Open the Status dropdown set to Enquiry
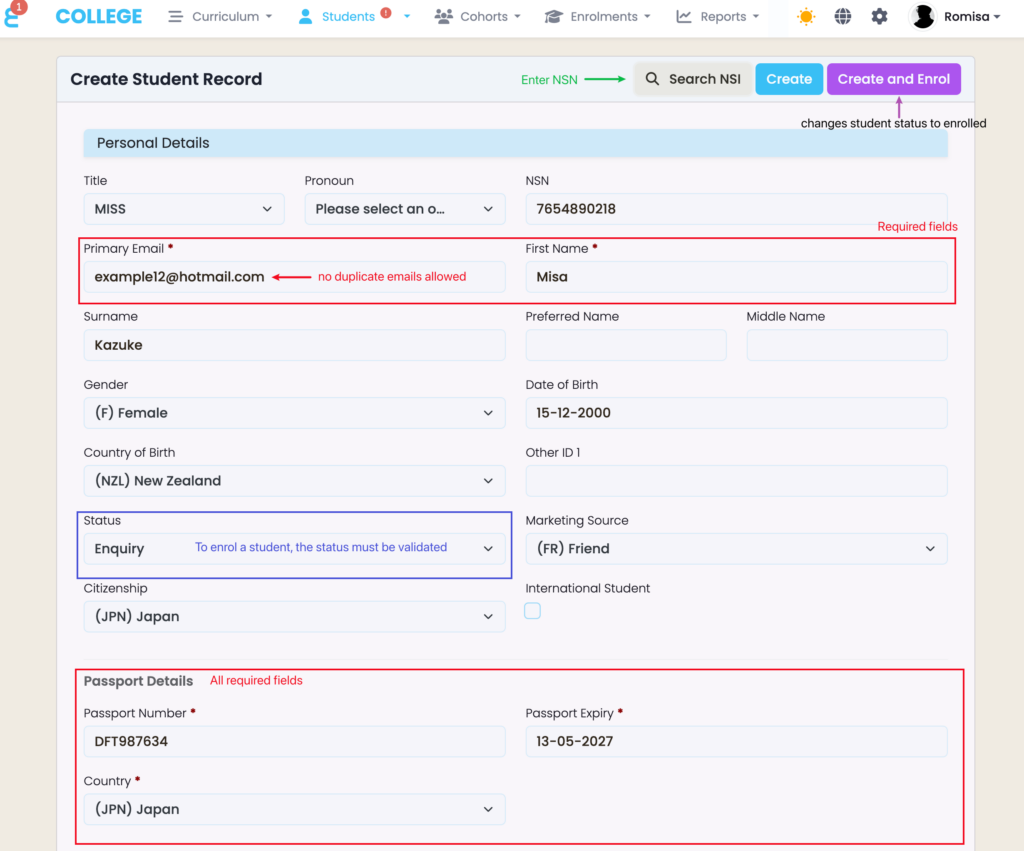Screen dimensions: 1024x851 [x=294, y=549]
